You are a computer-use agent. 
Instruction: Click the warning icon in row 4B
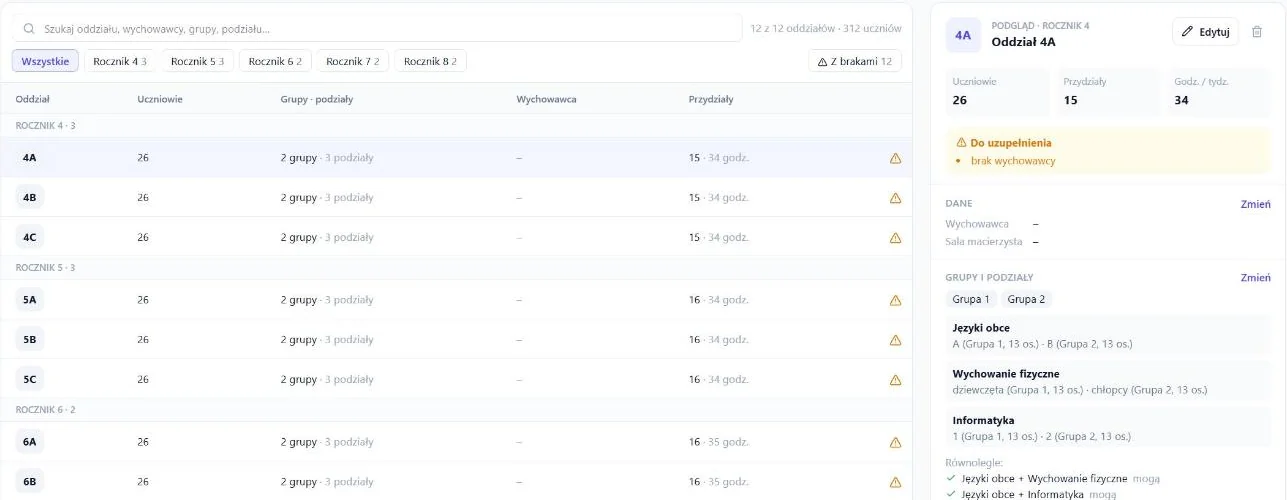(x=895, y=198)
